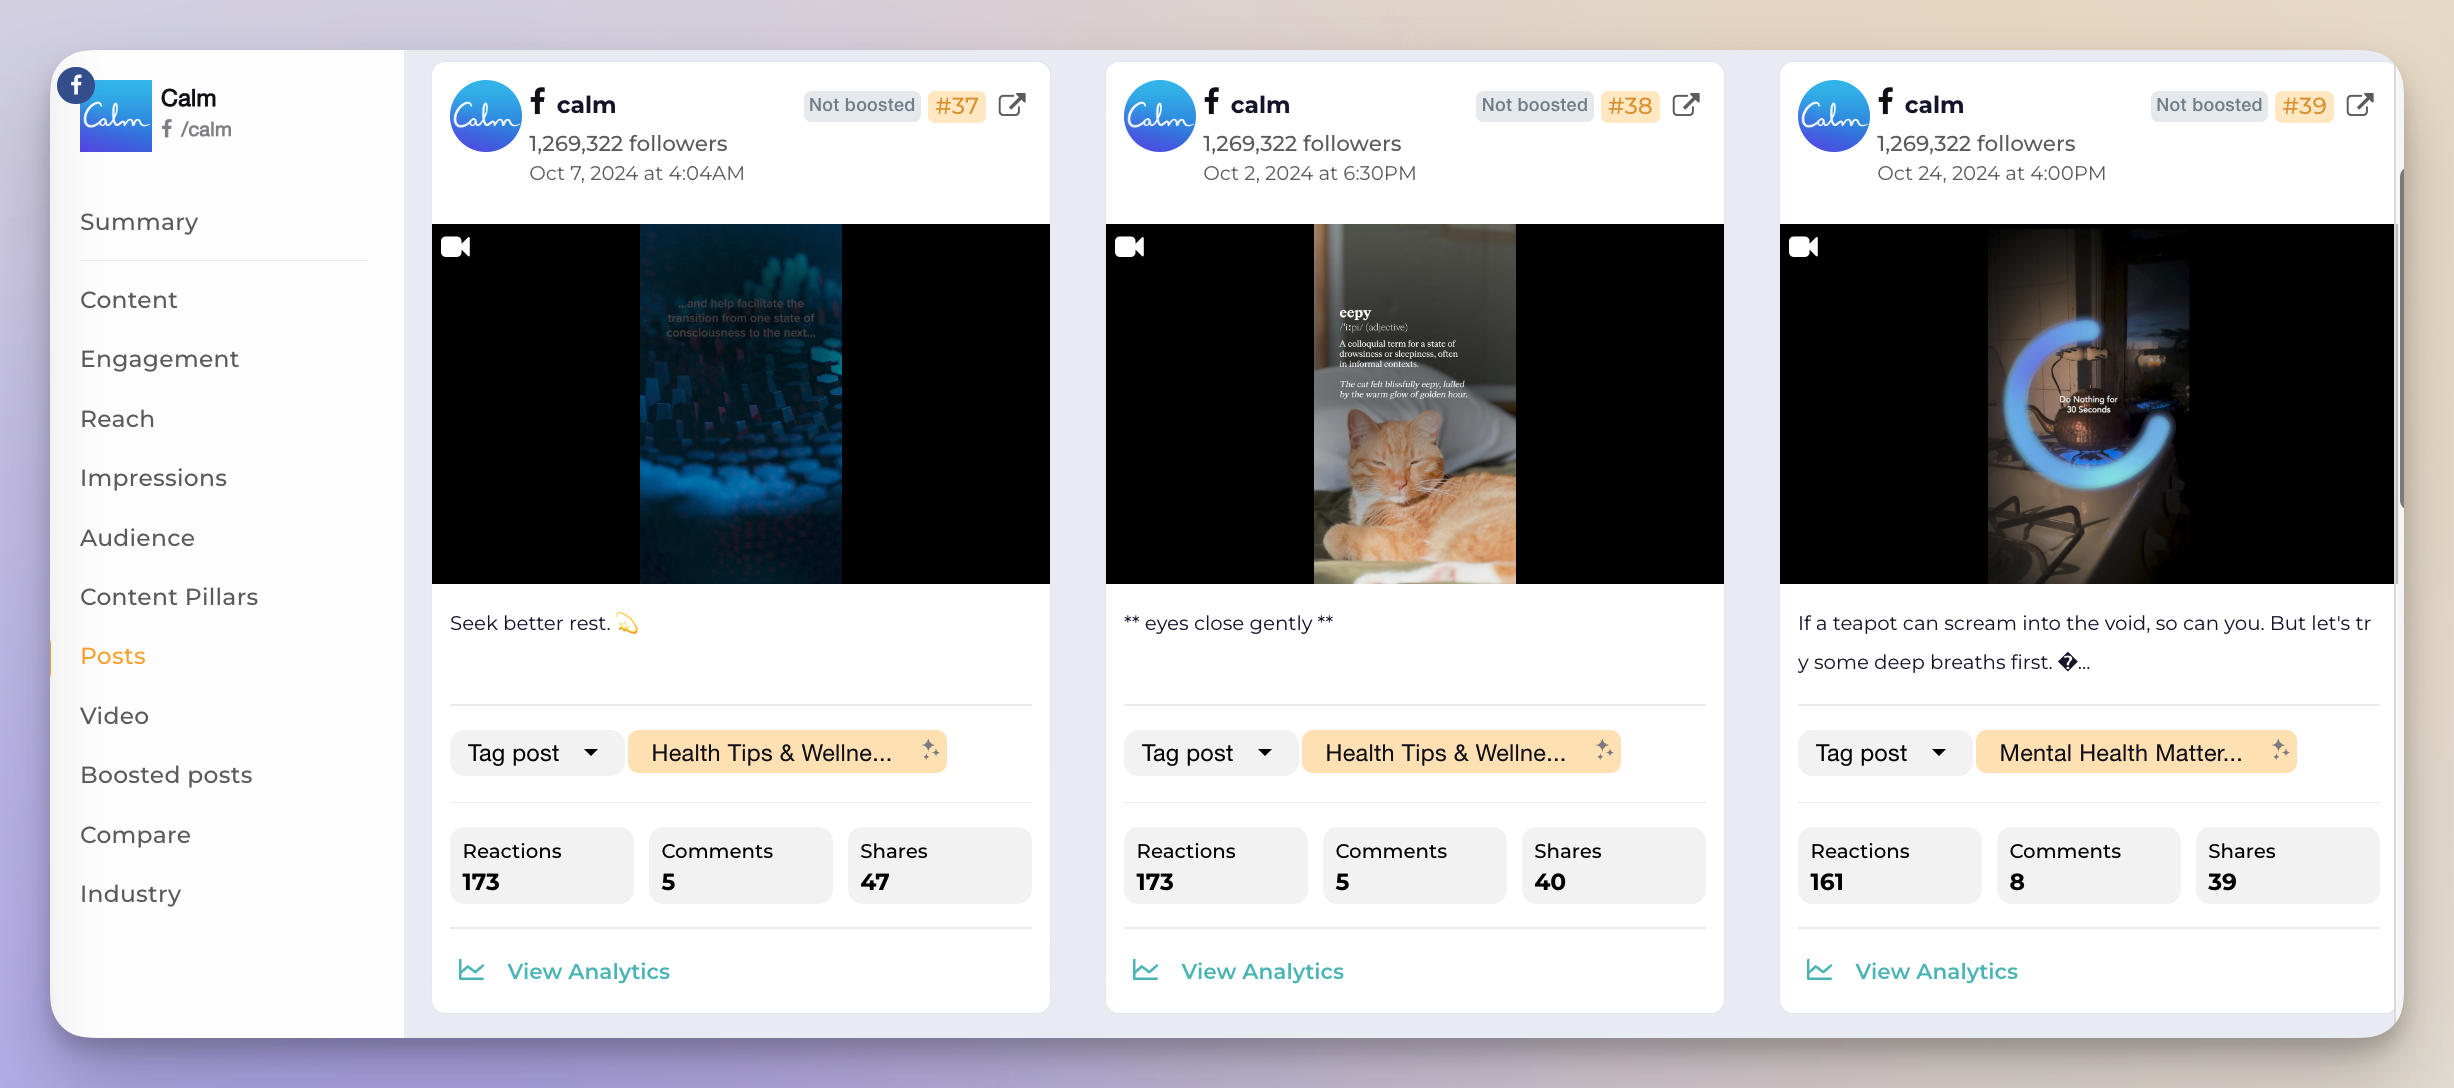Click the video camera icon on post #39
This screenshot has width=2454, height=1088.
click(1805, 247)
